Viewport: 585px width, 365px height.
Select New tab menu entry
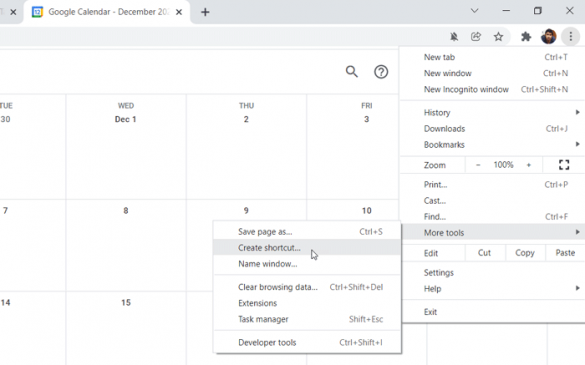tap(492, 57)
